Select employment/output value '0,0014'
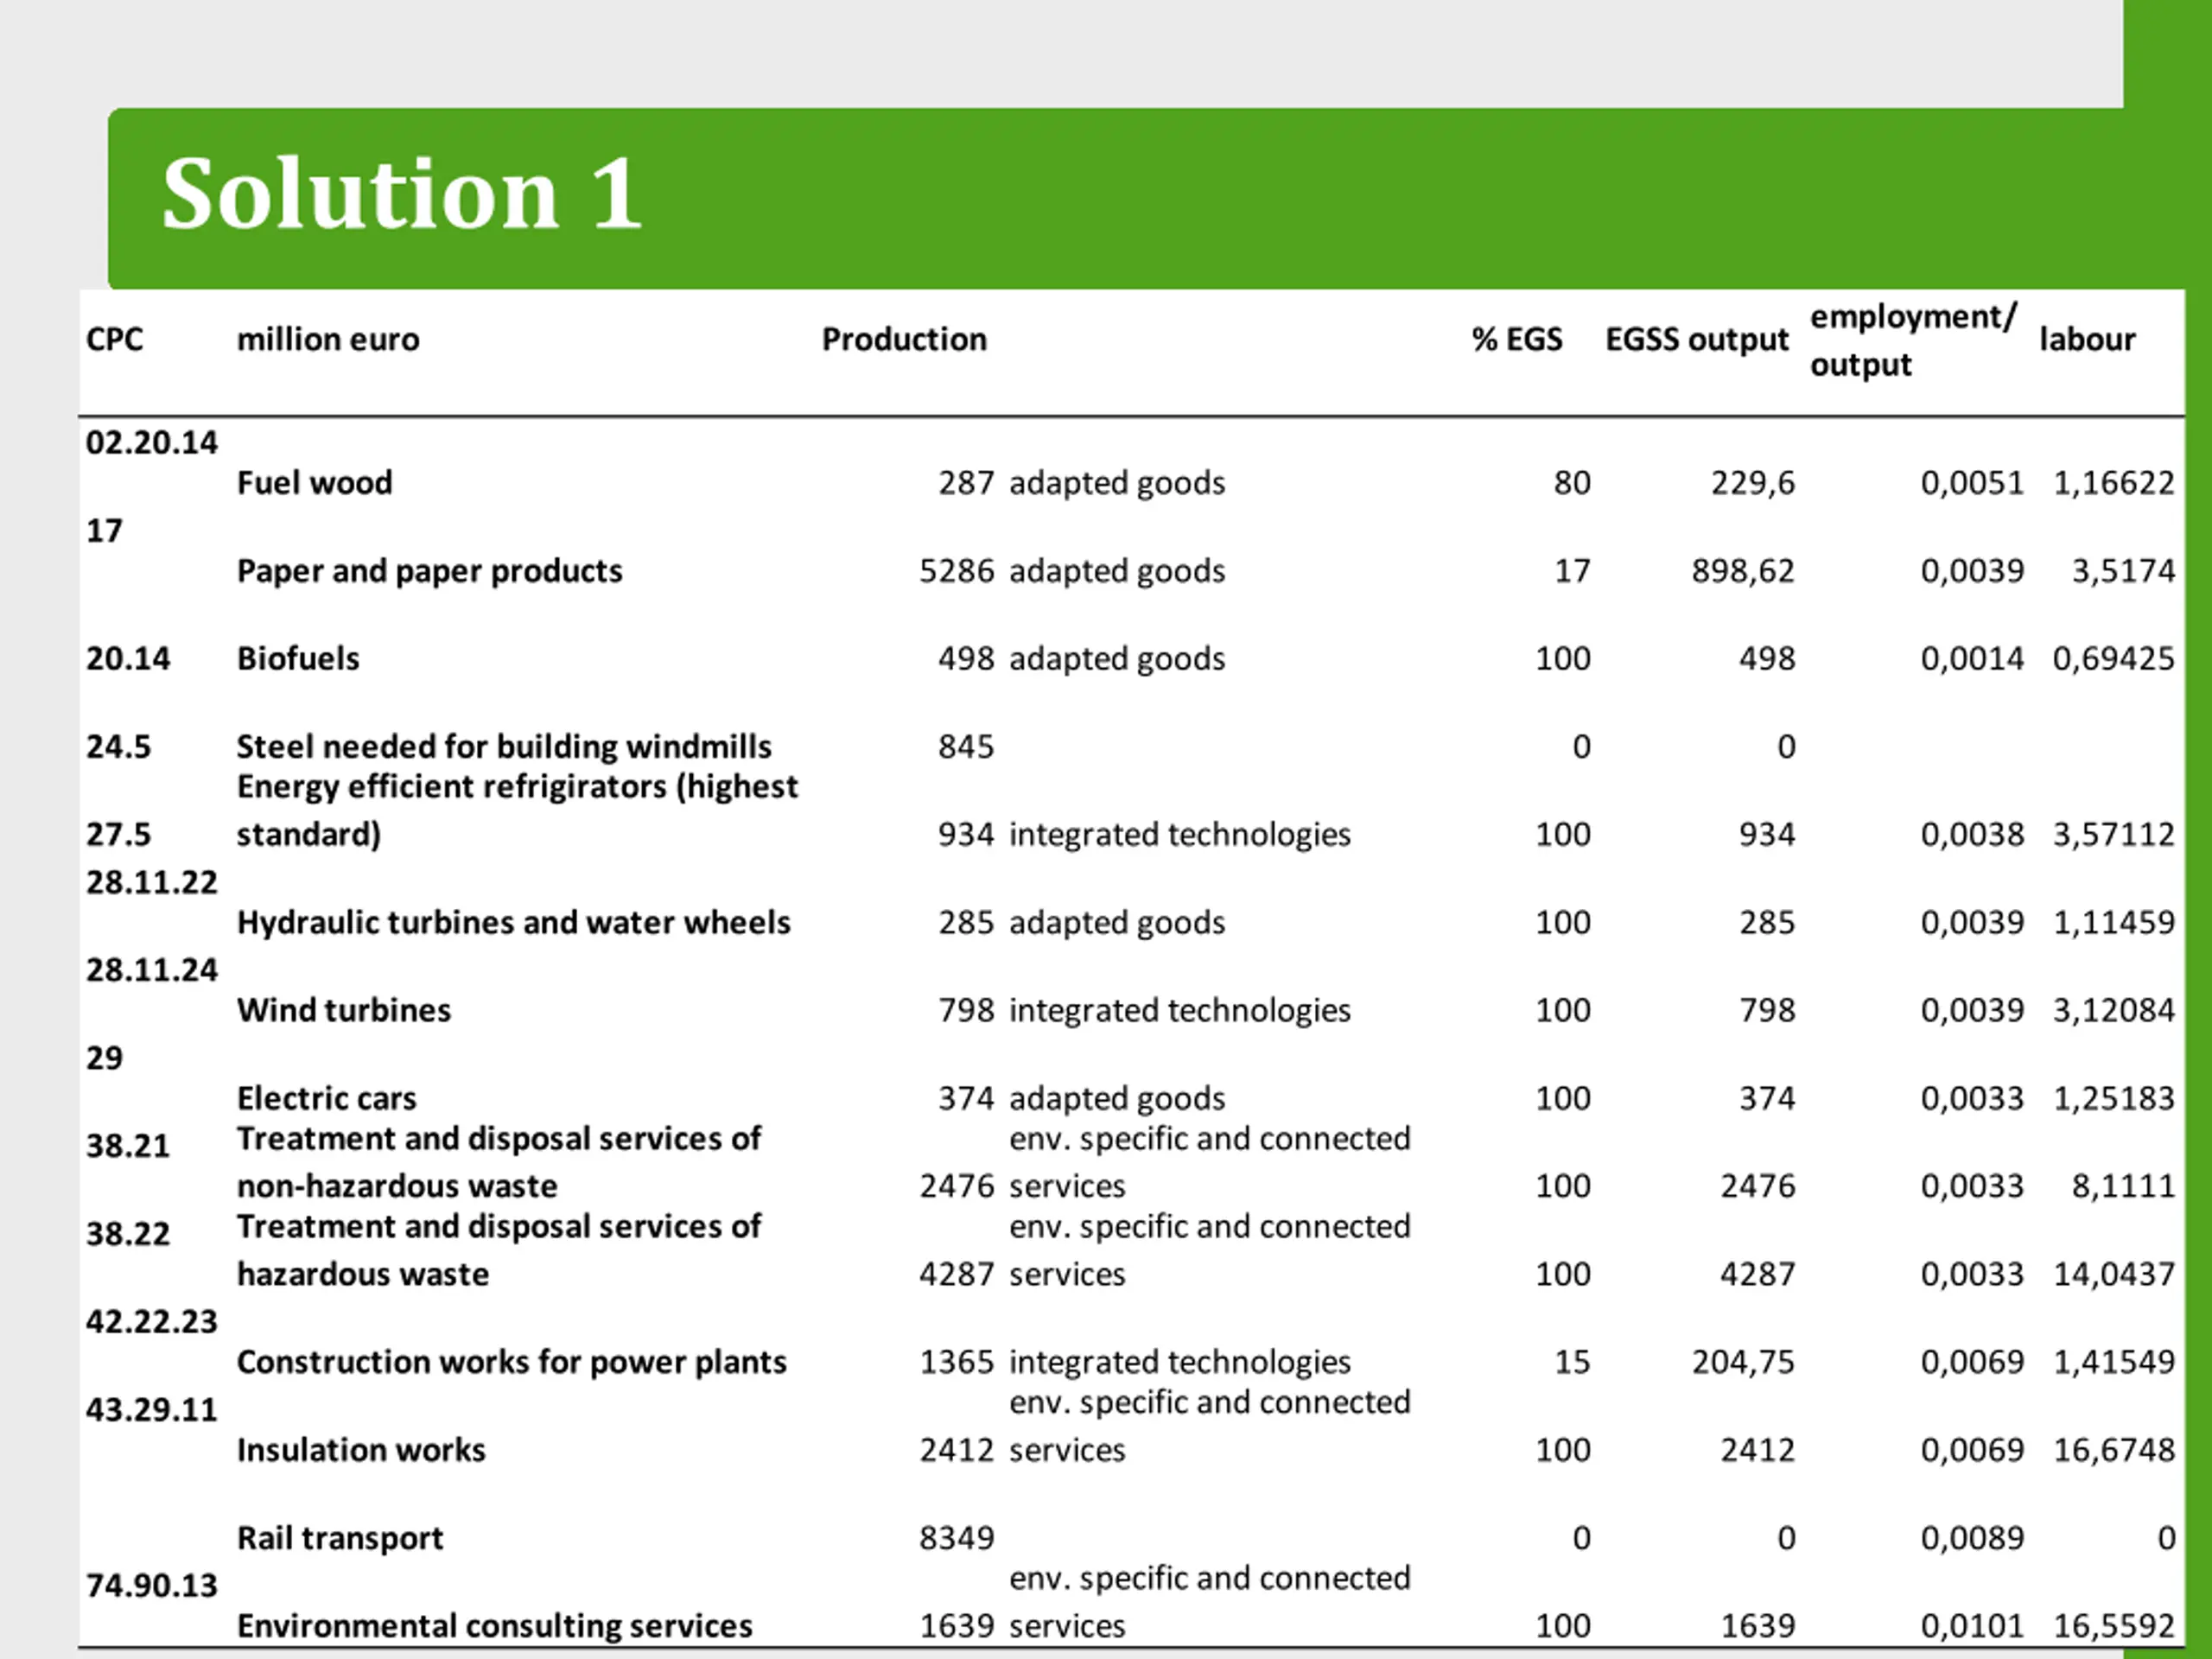This screenshot has height=1659, width=2212. (1972, 659)
